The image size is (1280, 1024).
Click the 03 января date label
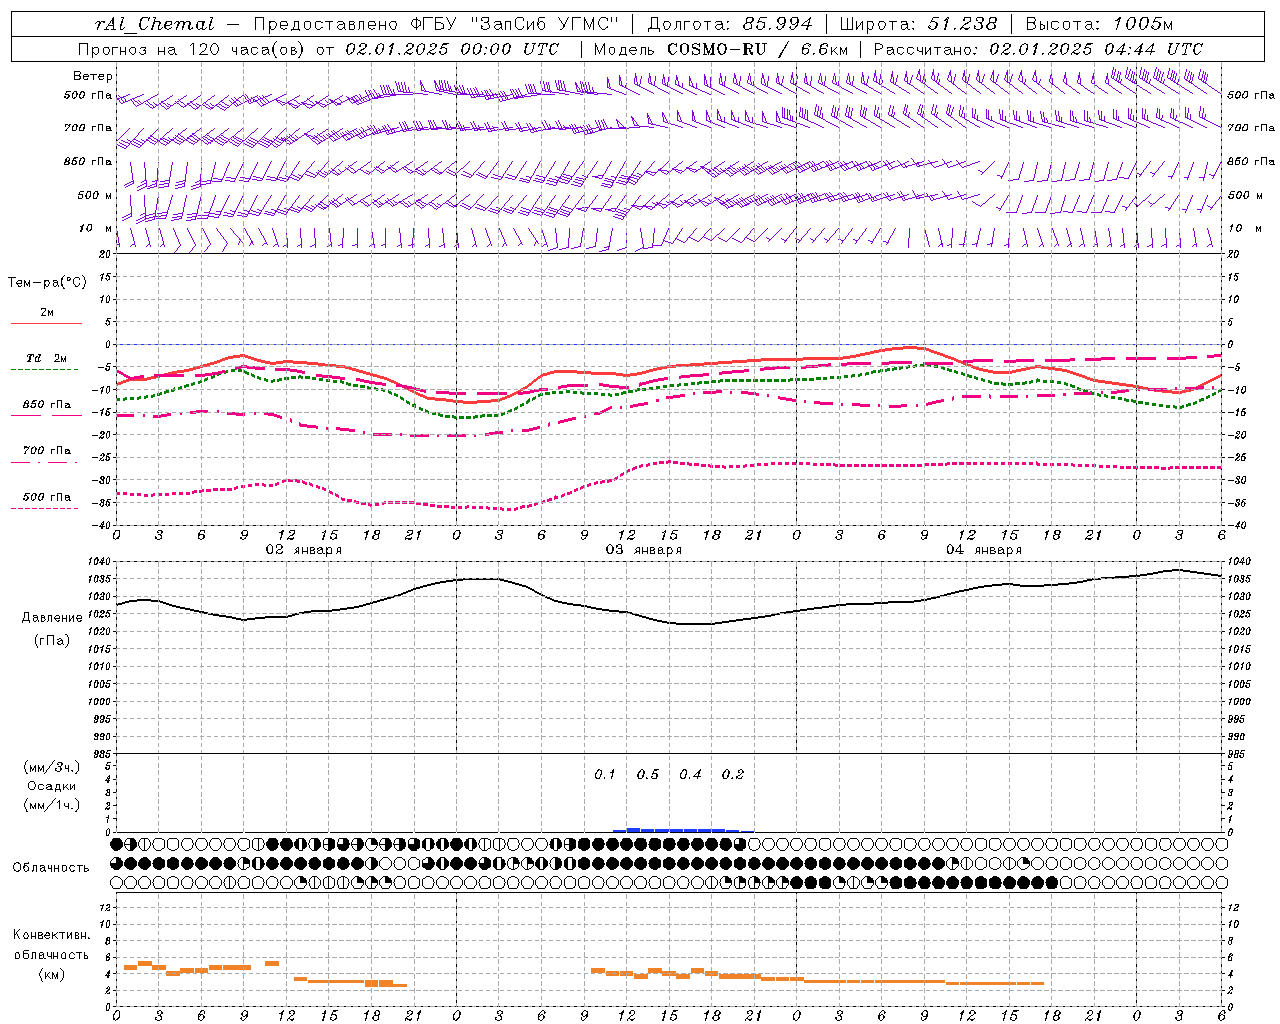point(643,550)
